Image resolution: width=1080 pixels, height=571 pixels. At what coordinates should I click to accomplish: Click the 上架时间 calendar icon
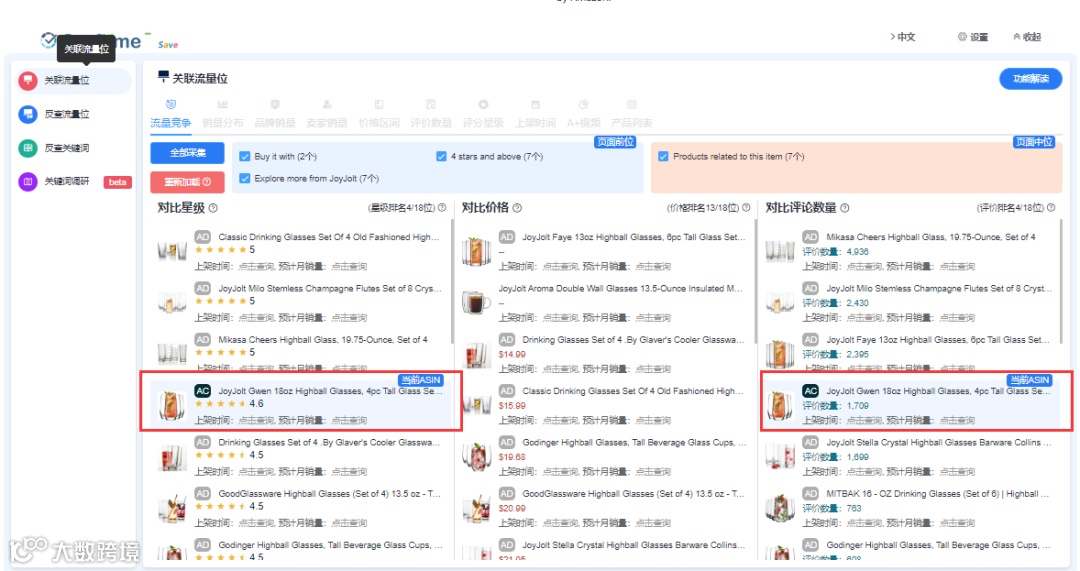click(535, 105)
